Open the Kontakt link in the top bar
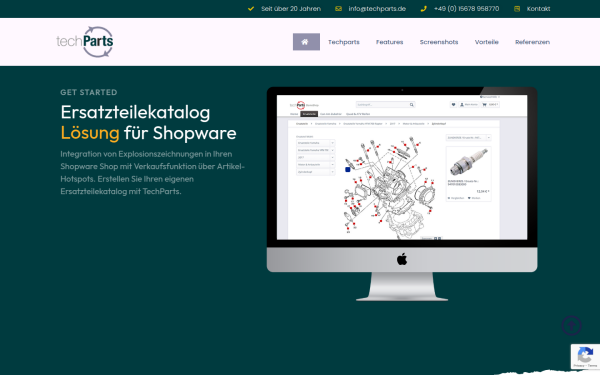This screenshot has width=600, height=375. click(x=538, y=9)
